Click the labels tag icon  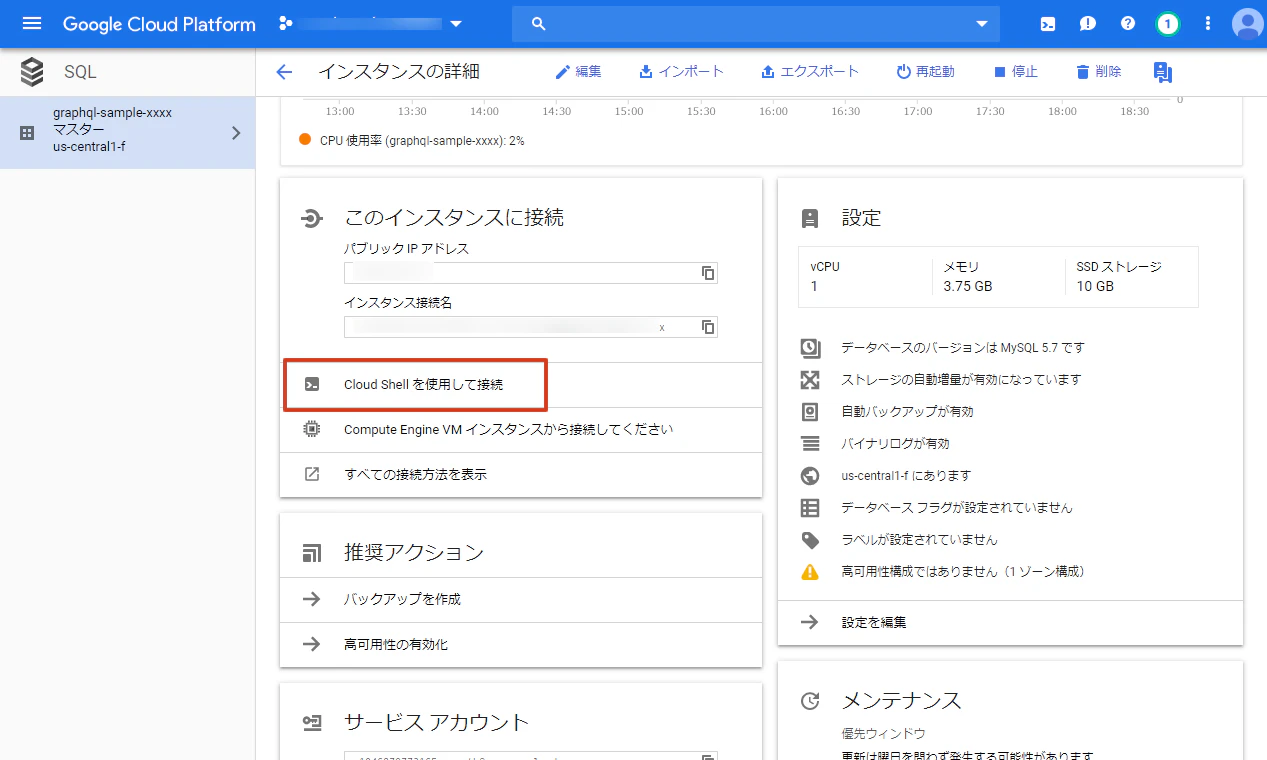(x=810, y=540)
